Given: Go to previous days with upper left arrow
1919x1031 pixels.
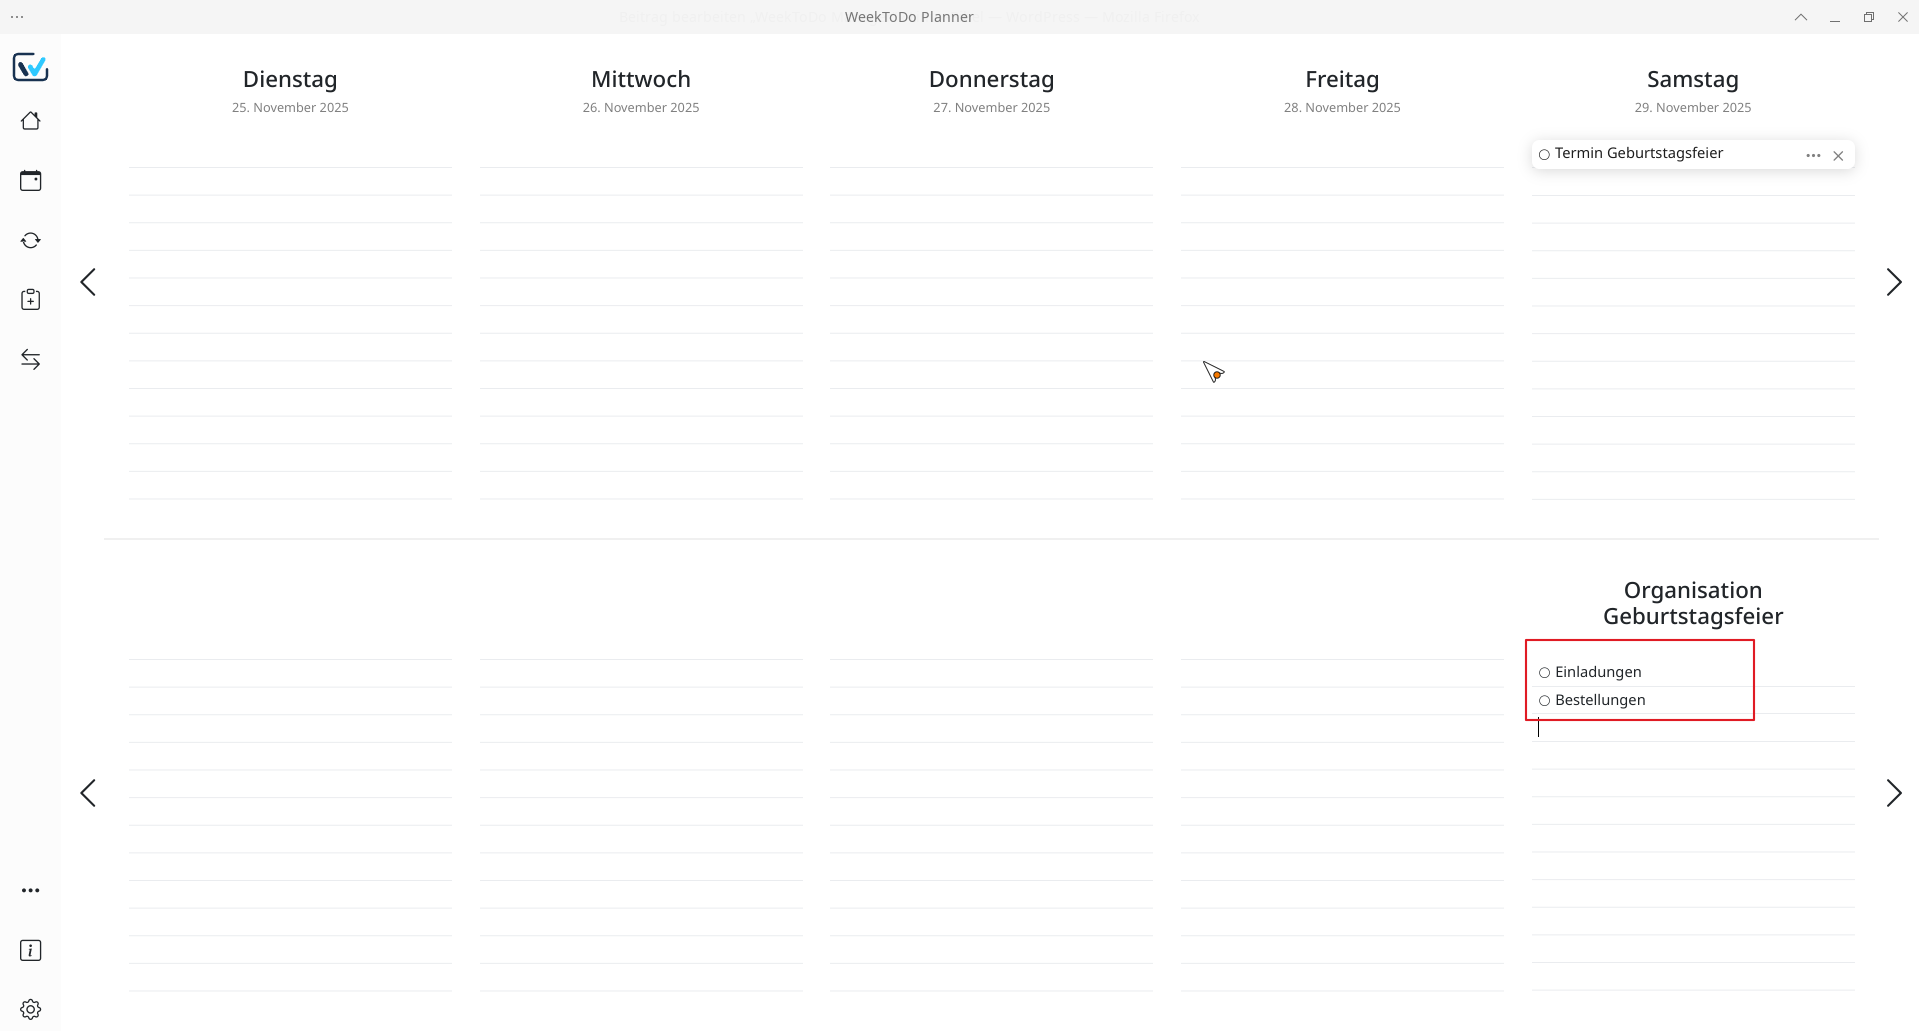Looking at the screenshot, I should (x=88, y=282).
